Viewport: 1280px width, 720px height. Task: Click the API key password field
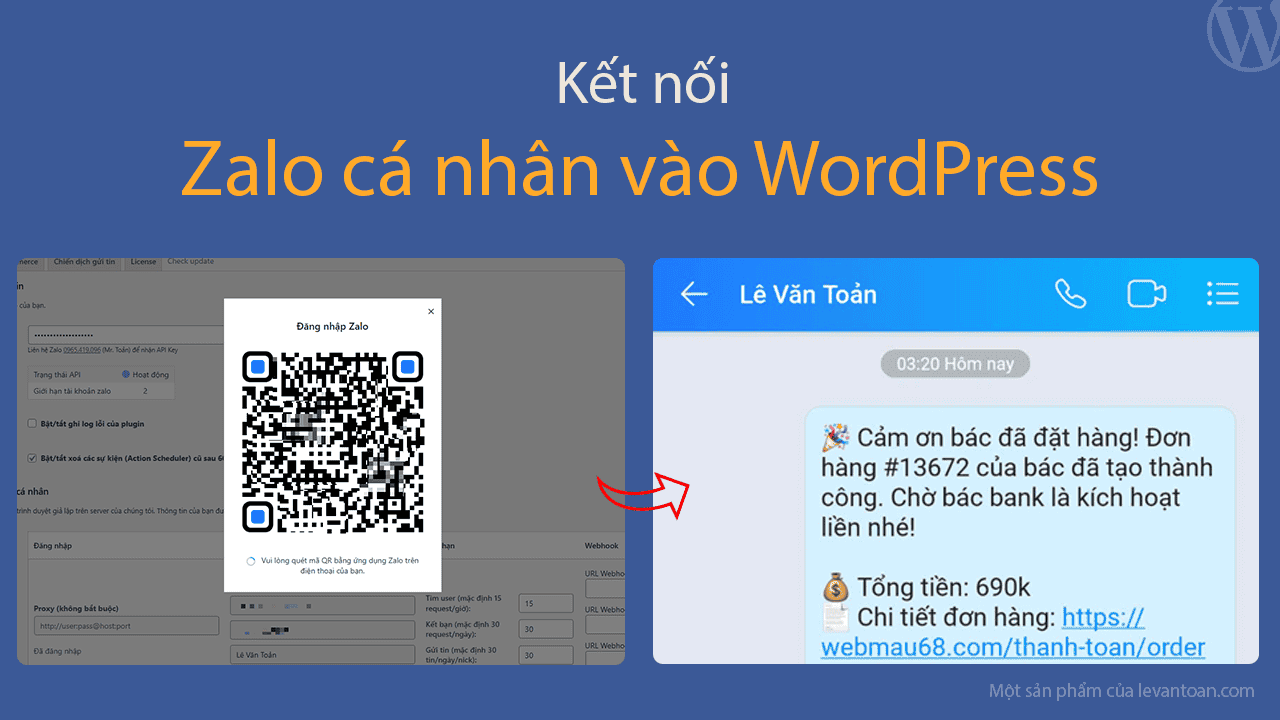coord(125,335)
